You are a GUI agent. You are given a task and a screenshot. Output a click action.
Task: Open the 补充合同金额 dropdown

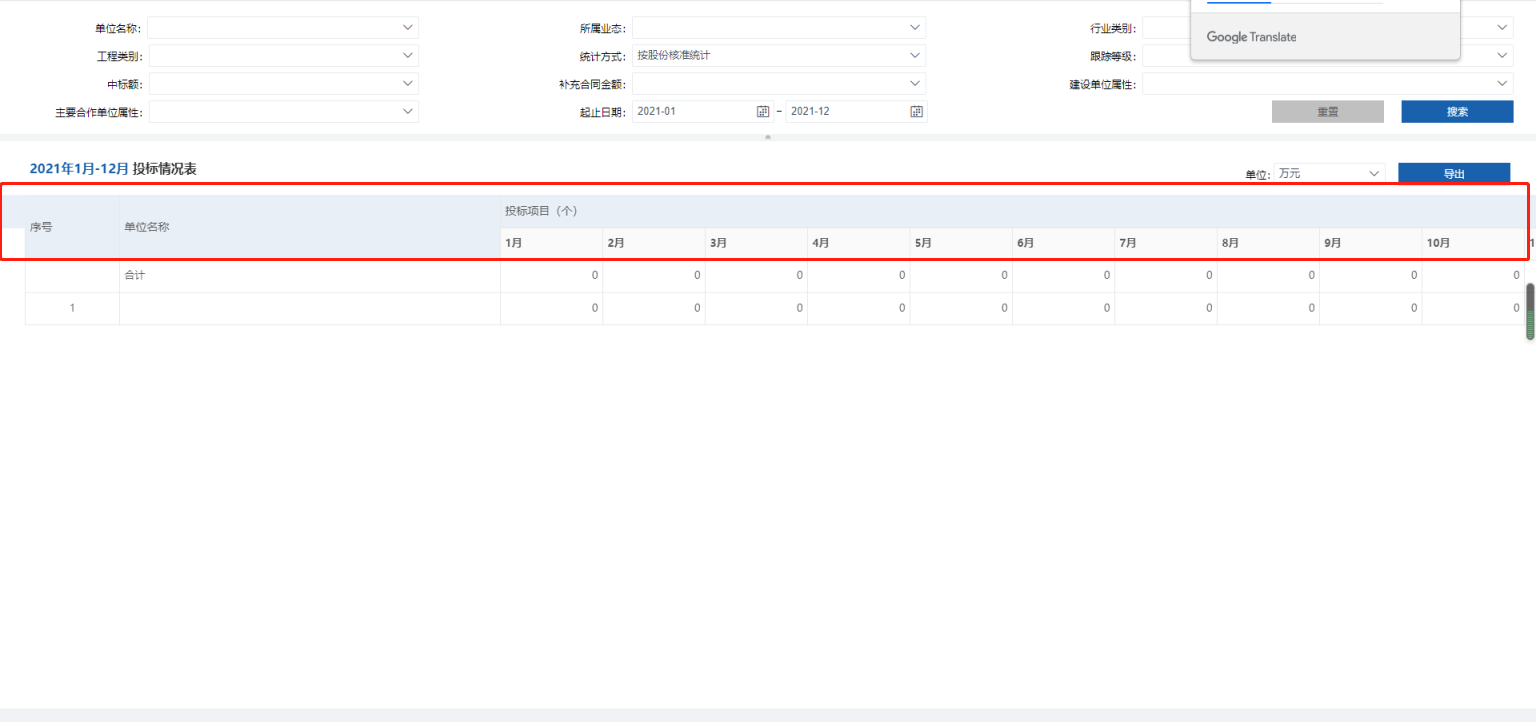(779, 84)
